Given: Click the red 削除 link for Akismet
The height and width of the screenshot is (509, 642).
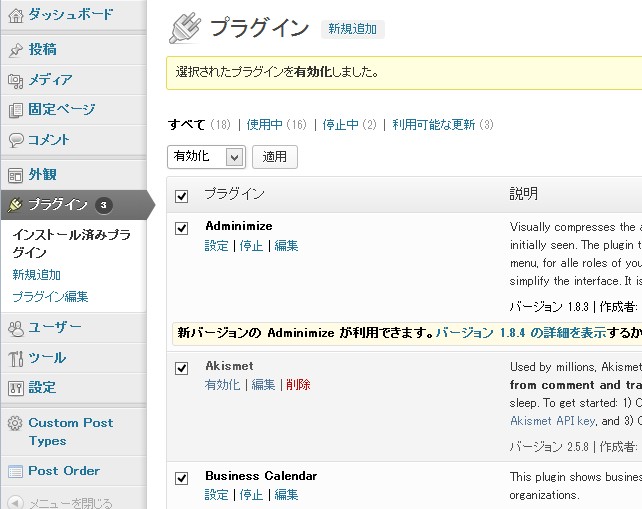Looking at the screenshot, I should [298, 385].
